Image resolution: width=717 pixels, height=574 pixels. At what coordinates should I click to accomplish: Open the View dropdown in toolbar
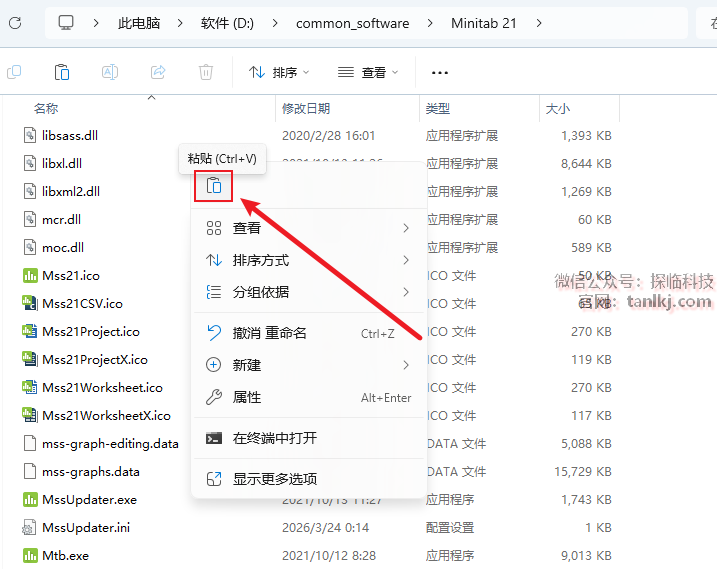[368, 72]
